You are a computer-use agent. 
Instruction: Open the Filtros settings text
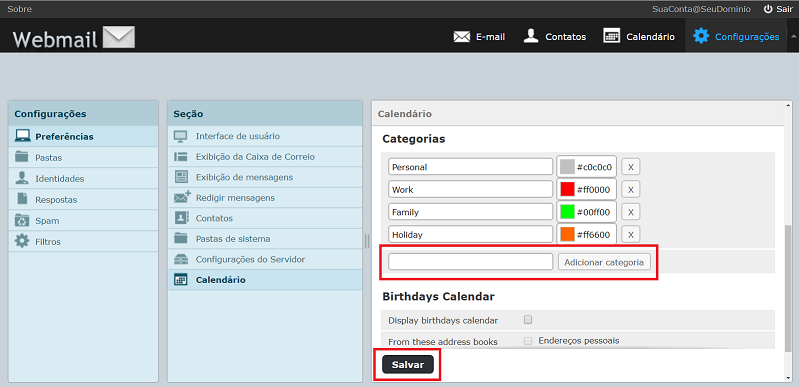(x=48, y=242)
